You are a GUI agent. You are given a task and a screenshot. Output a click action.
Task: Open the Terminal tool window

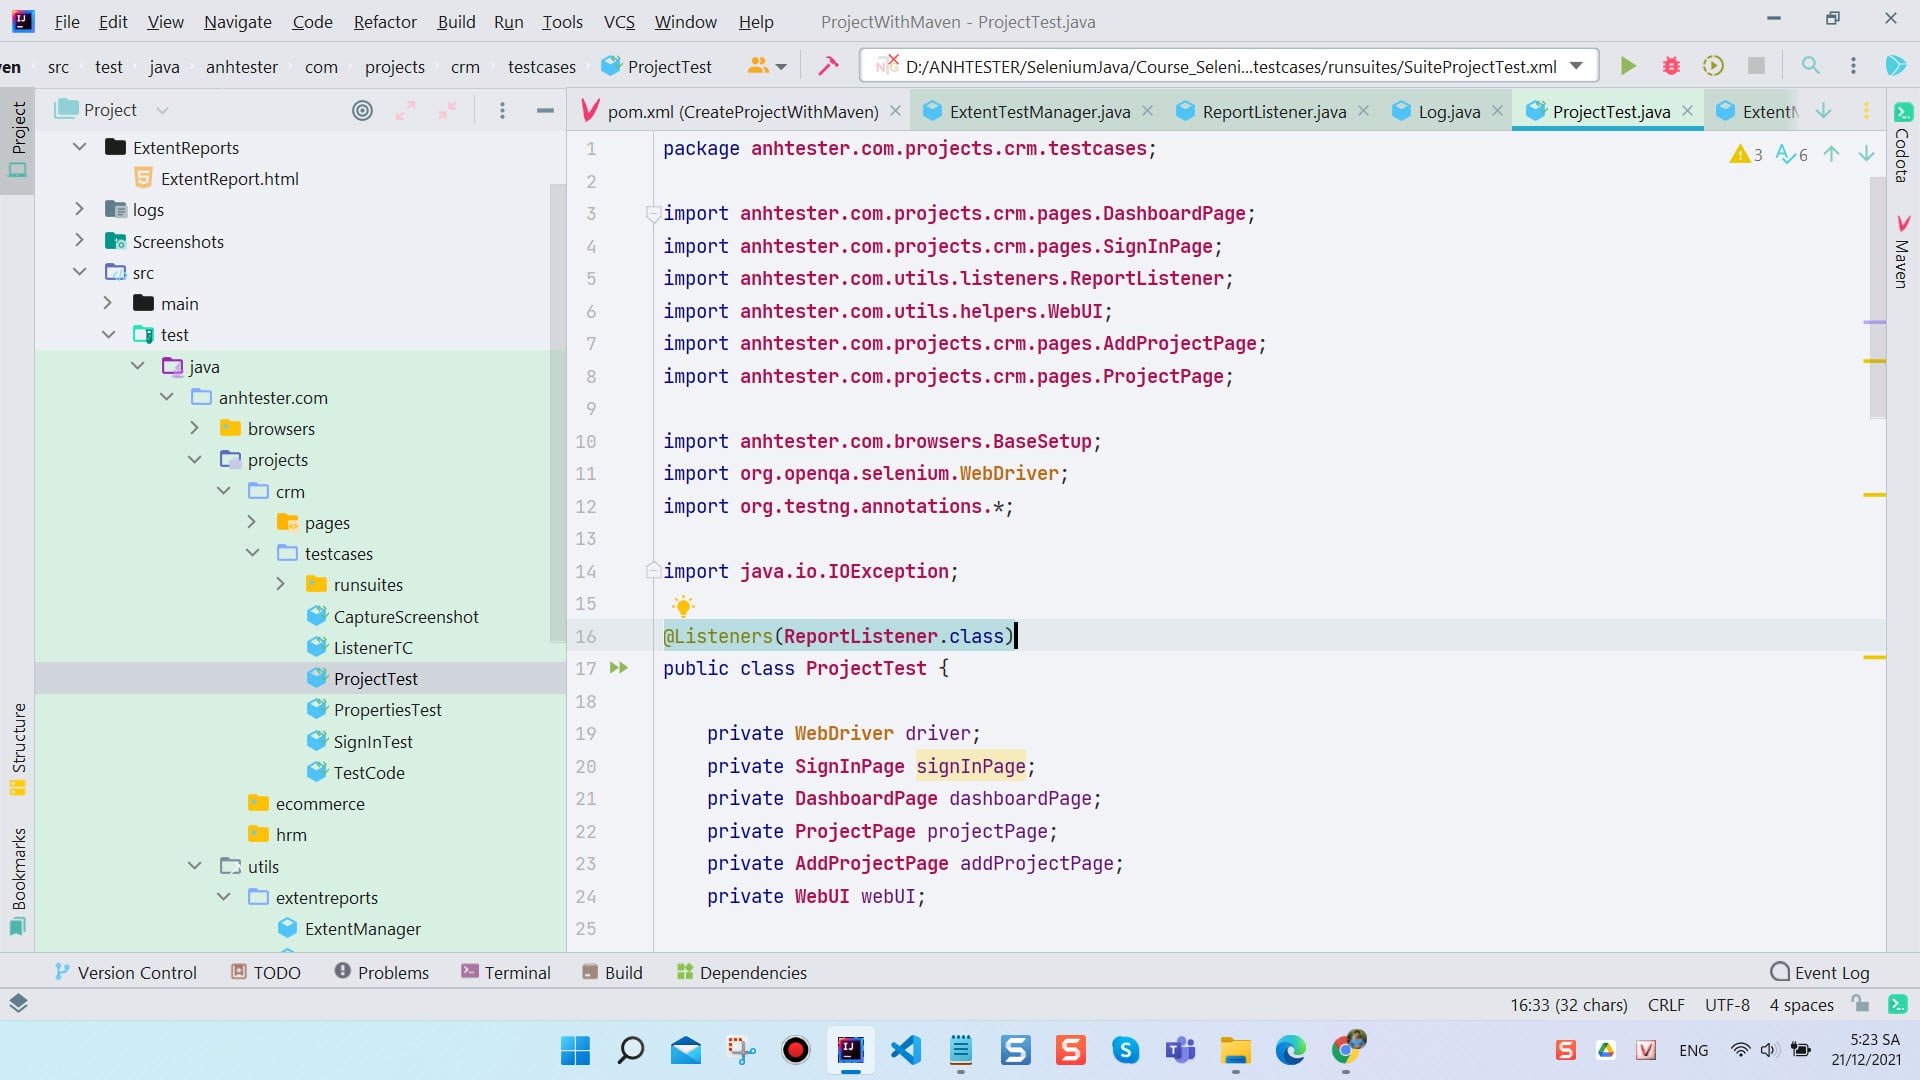[506, 972]
